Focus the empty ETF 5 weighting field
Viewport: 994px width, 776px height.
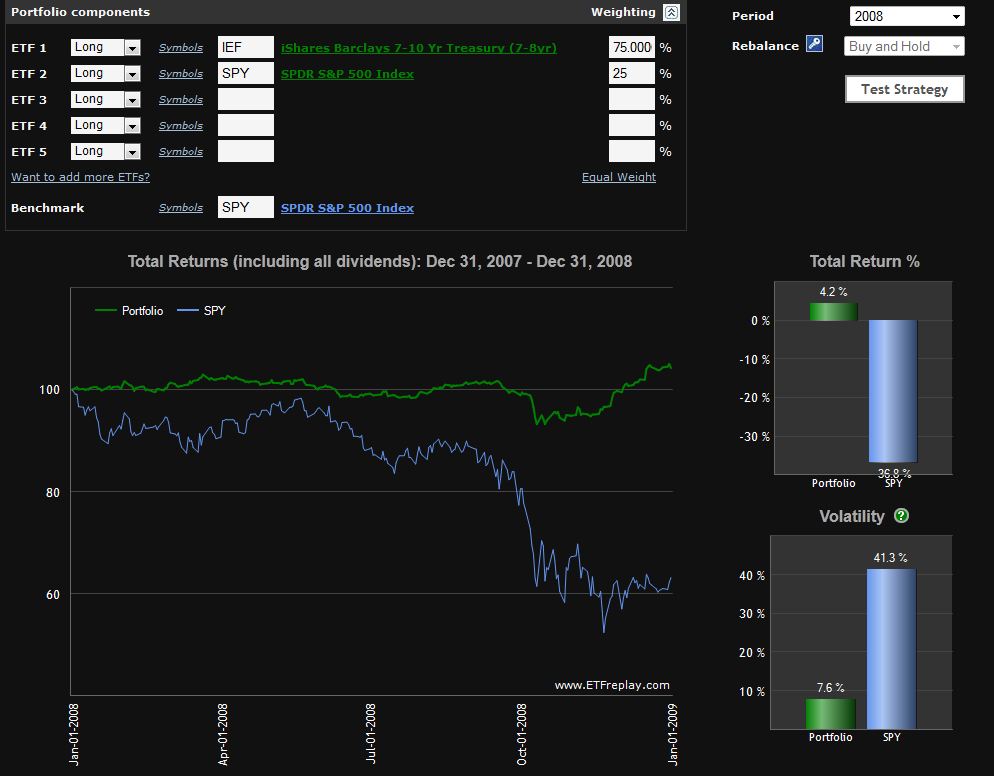click(x=632, y=151)
